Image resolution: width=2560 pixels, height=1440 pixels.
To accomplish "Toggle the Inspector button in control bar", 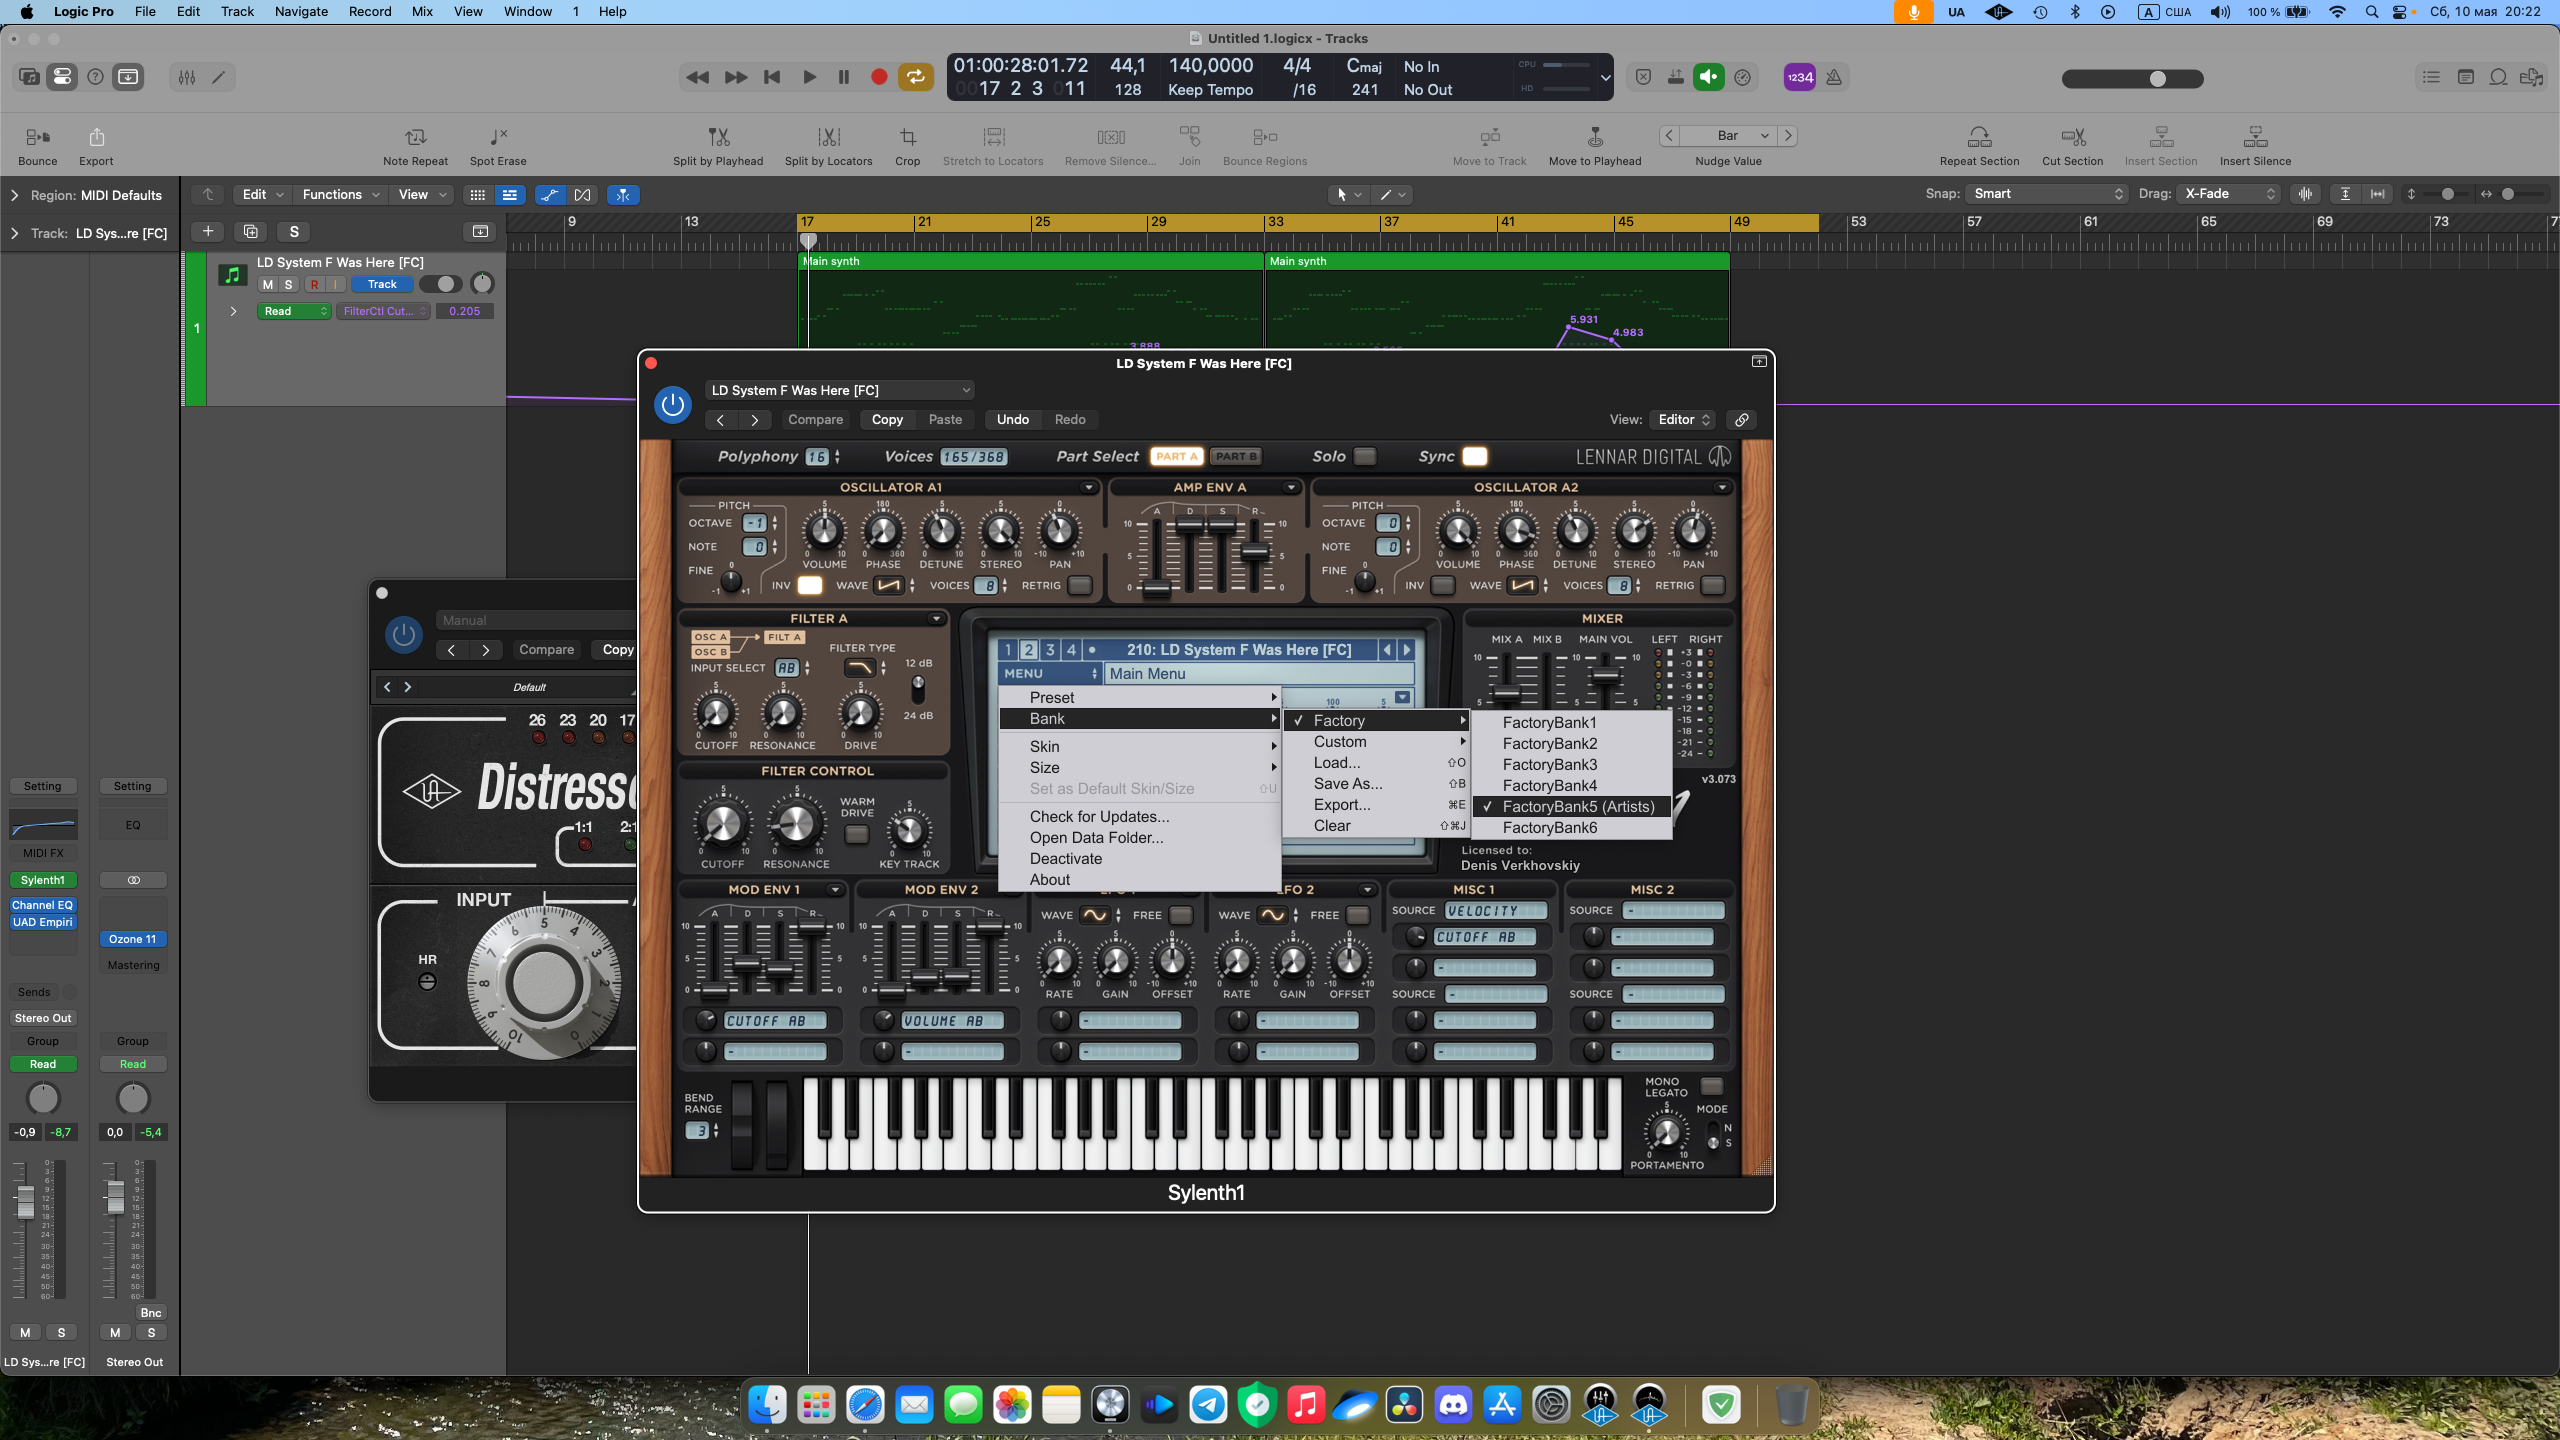I will tap(62, 77).
